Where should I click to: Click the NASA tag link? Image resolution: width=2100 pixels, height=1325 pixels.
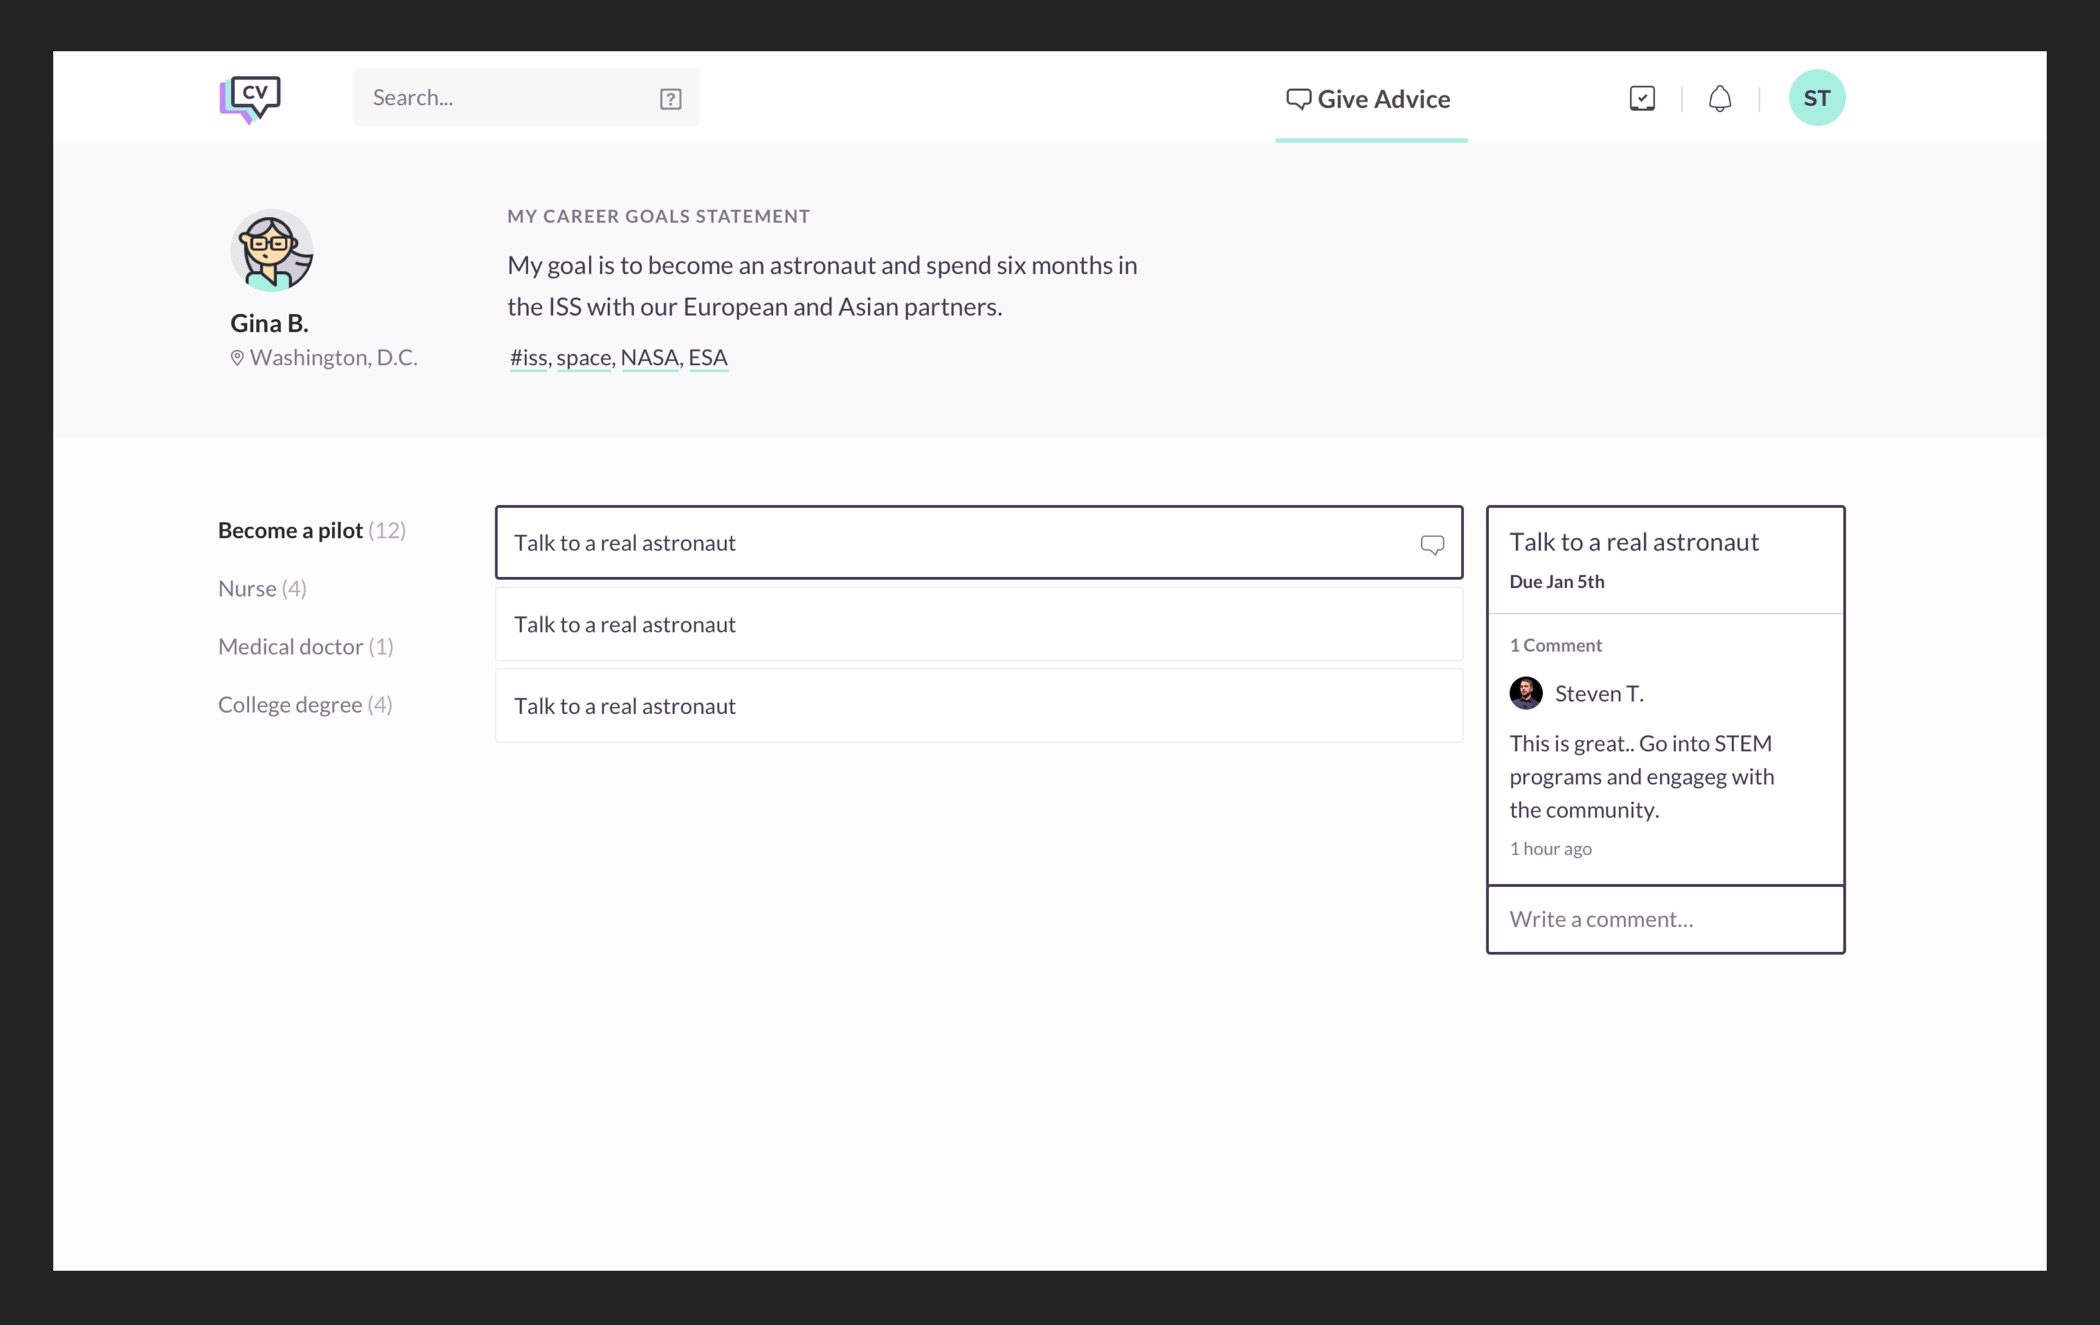tap(649, 357)
